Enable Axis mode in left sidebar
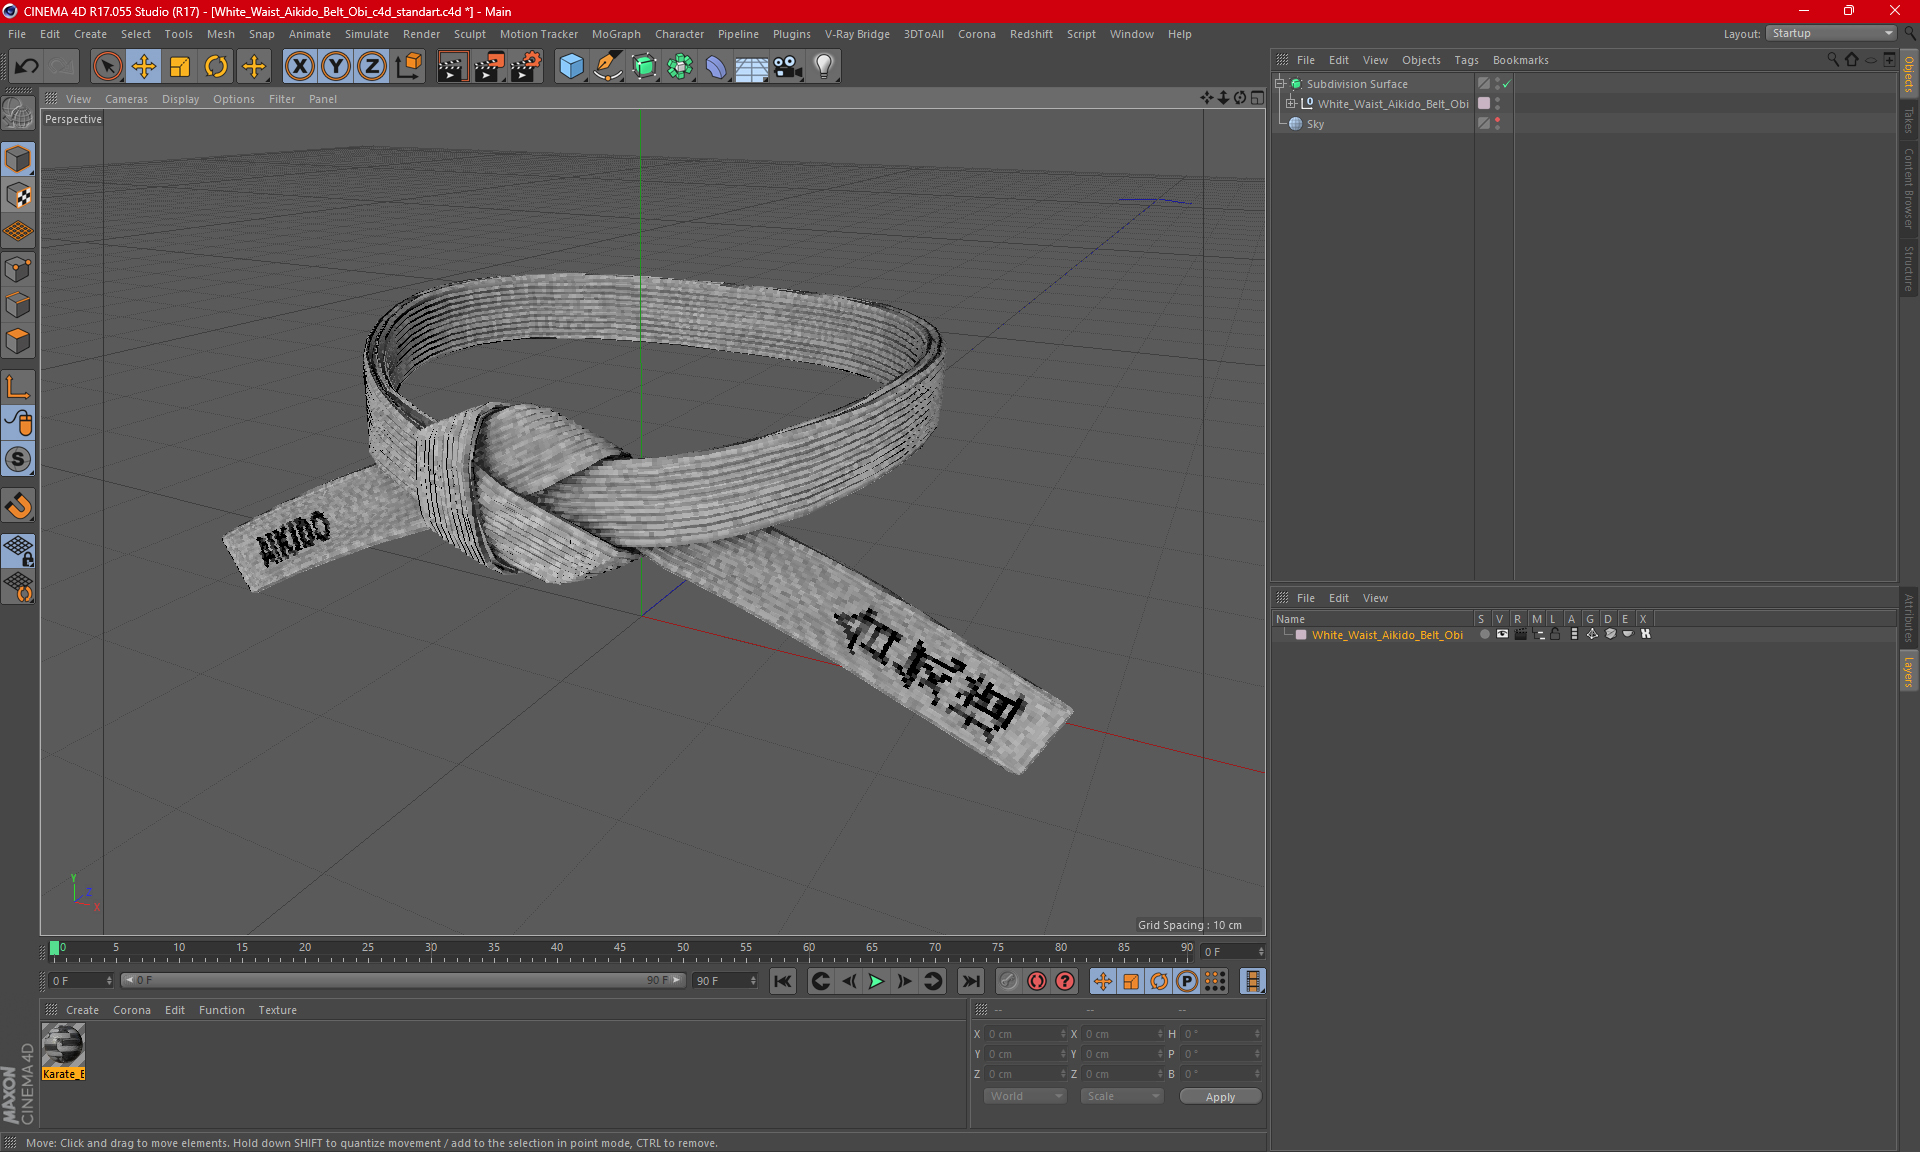Viewport: 1920px width, 1152px height. click(x=18, y=387)
